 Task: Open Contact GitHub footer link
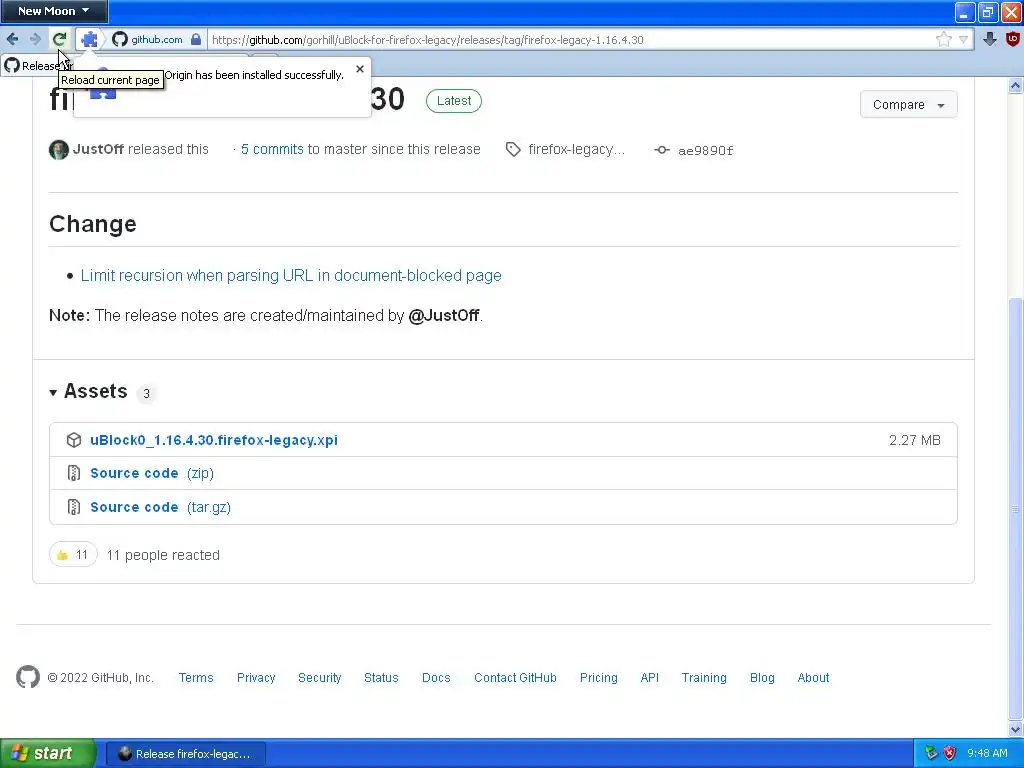(x=515, y=678)
